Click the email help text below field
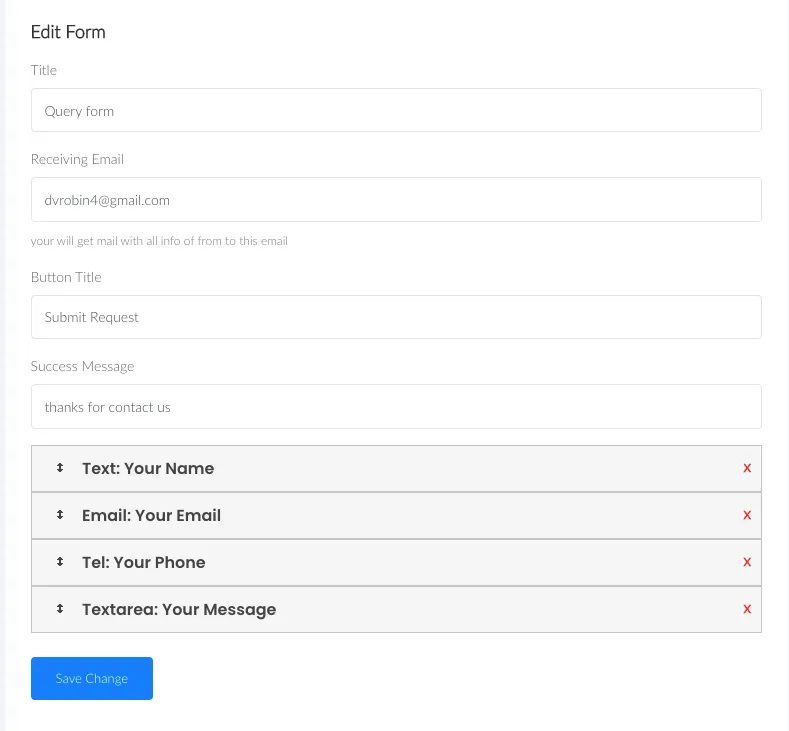Viewport: 789px width, 731px height. (159, 241)
